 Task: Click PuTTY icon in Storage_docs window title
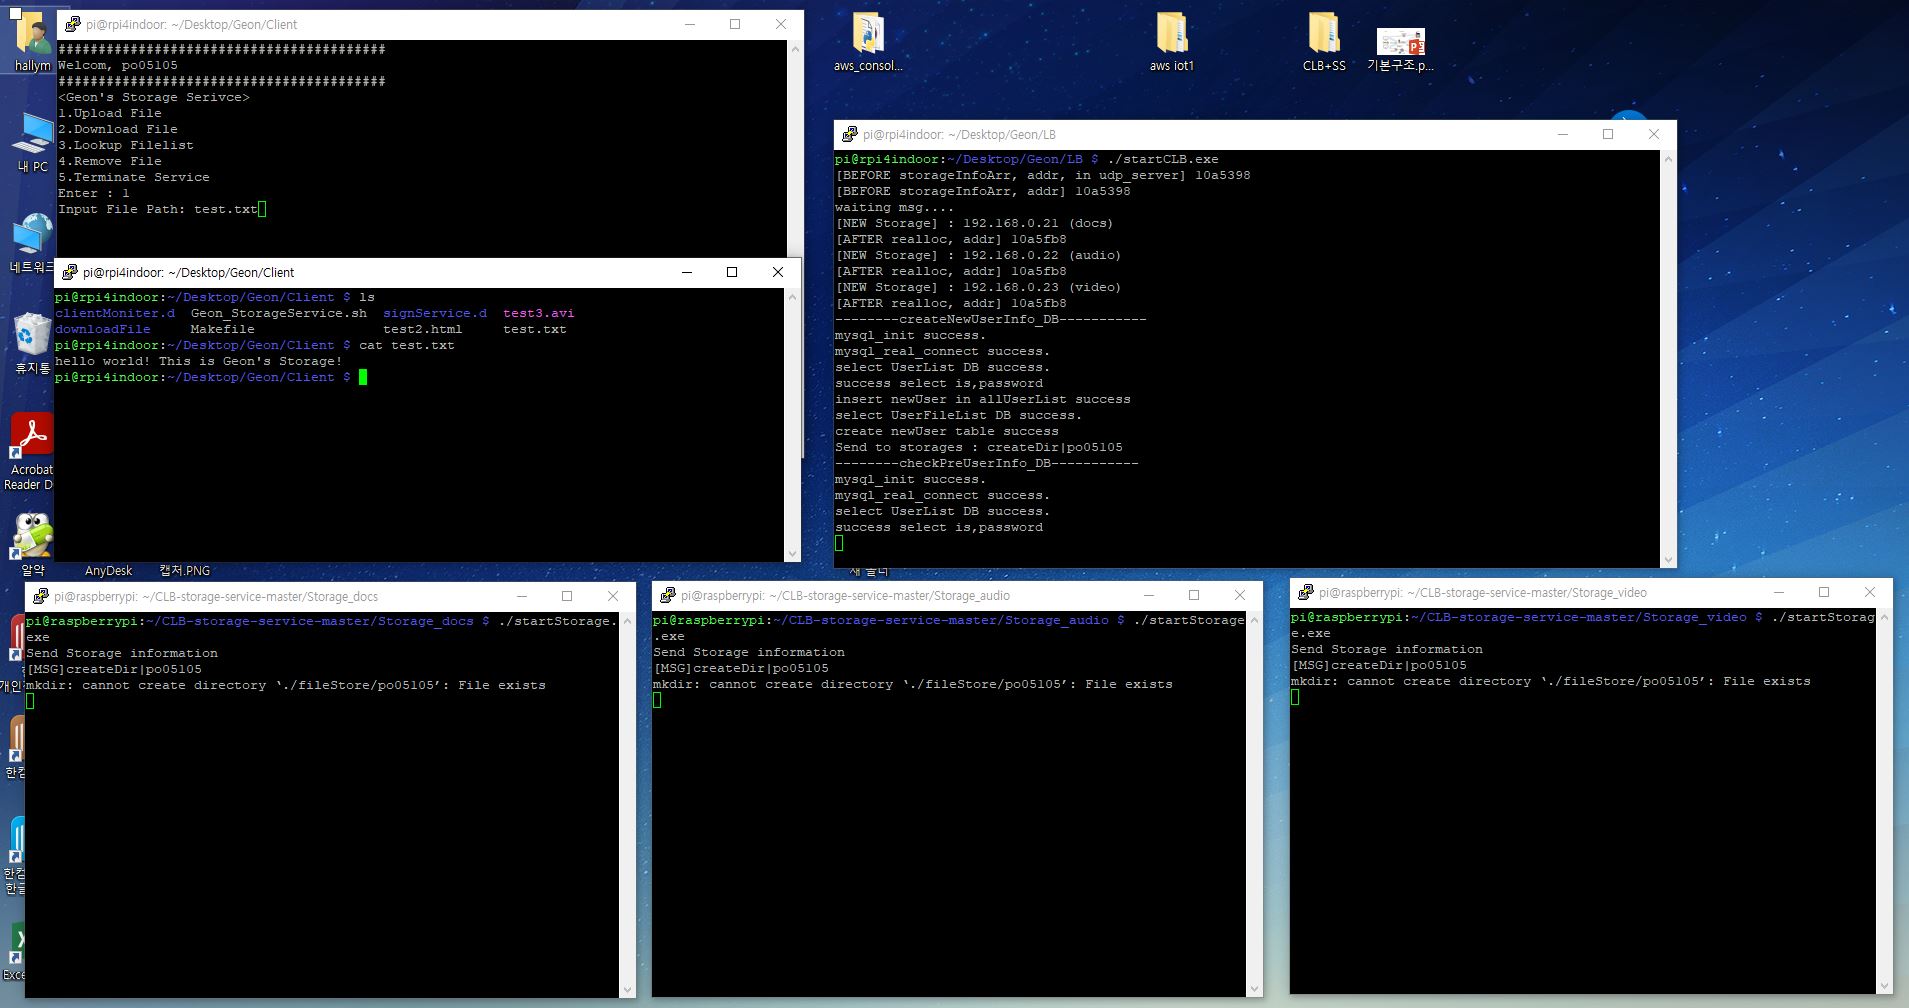(41, 596)
